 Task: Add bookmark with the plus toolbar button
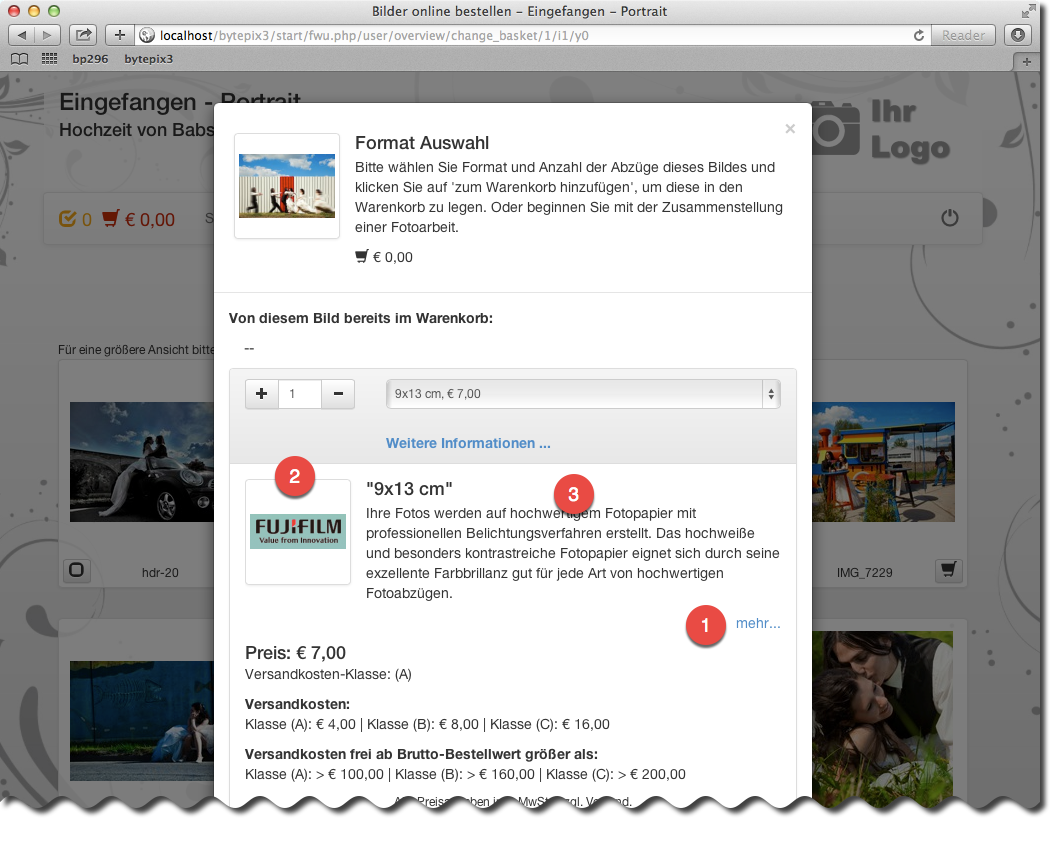(120, 35)
